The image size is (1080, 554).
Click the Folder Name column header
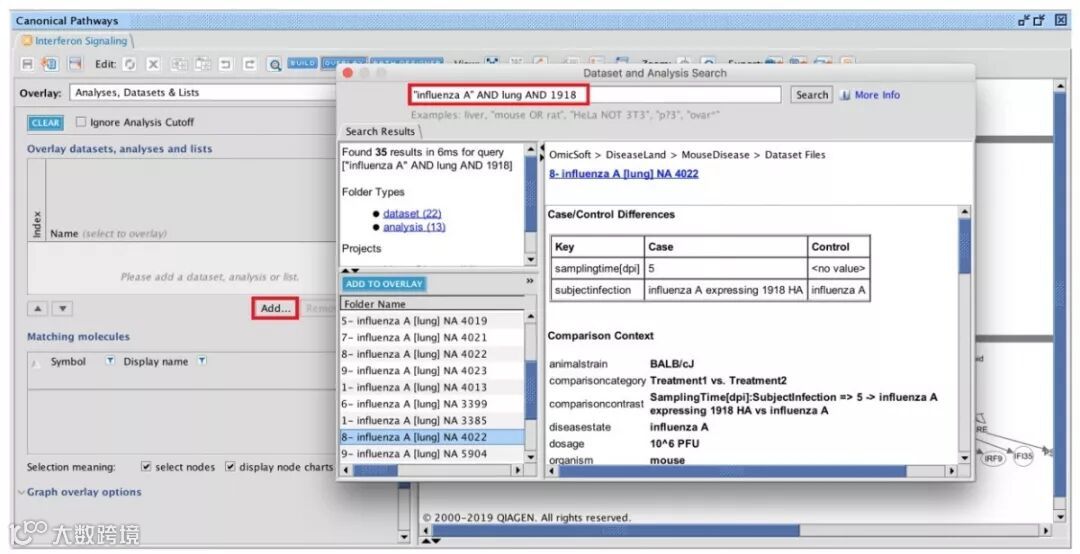coord(433,304)
